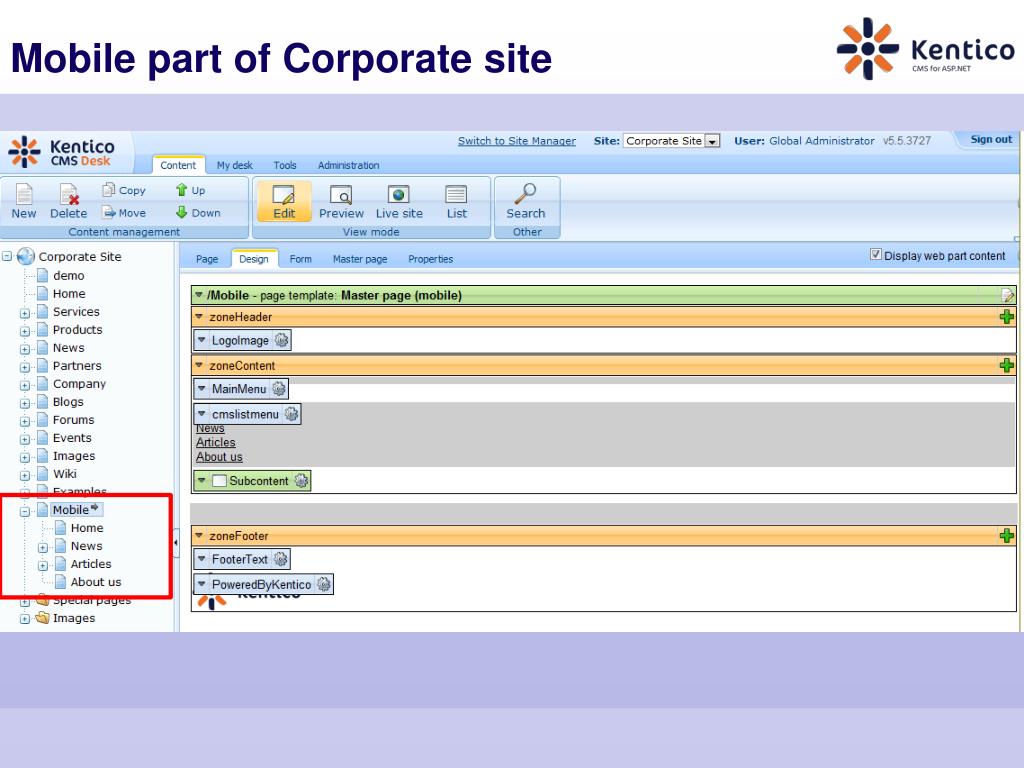Open the Subcontent web part dropdown arrow
The width and height of the screenshot is (1024, 768).
[x=202, y=481]
